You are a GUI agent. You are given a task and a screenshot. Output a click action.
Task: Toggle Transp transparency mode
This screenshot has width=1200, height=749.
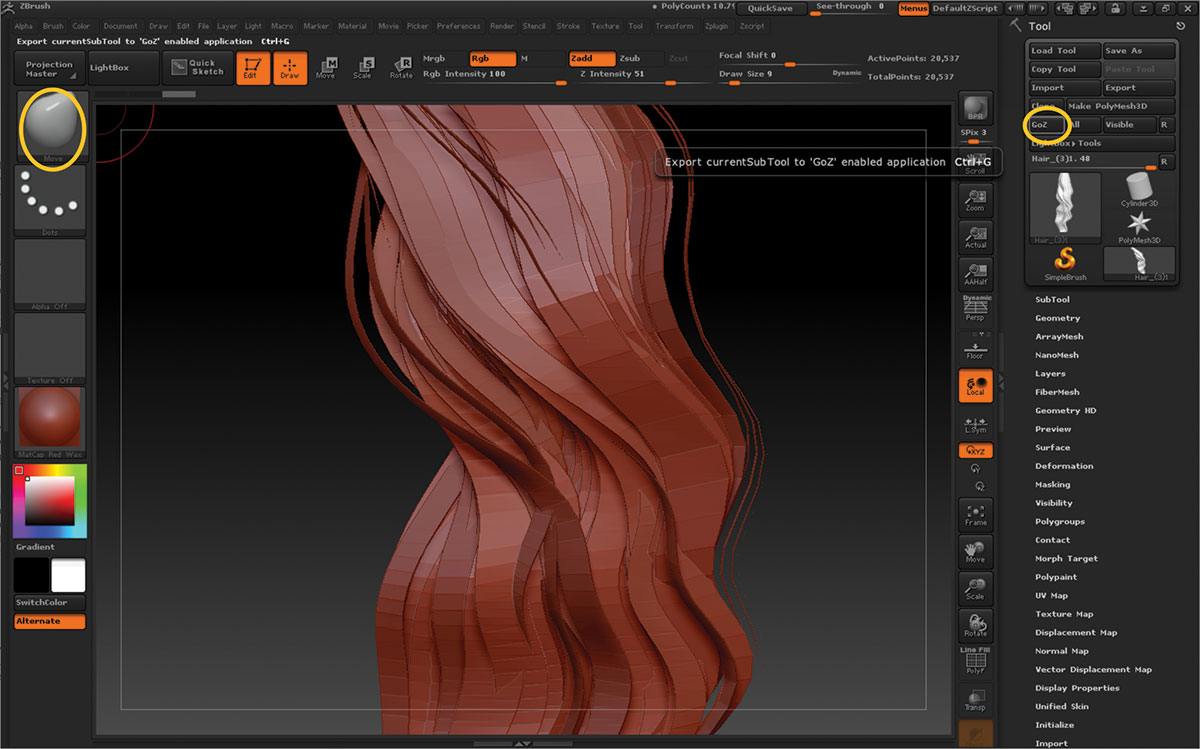click(x=975, y=698)
